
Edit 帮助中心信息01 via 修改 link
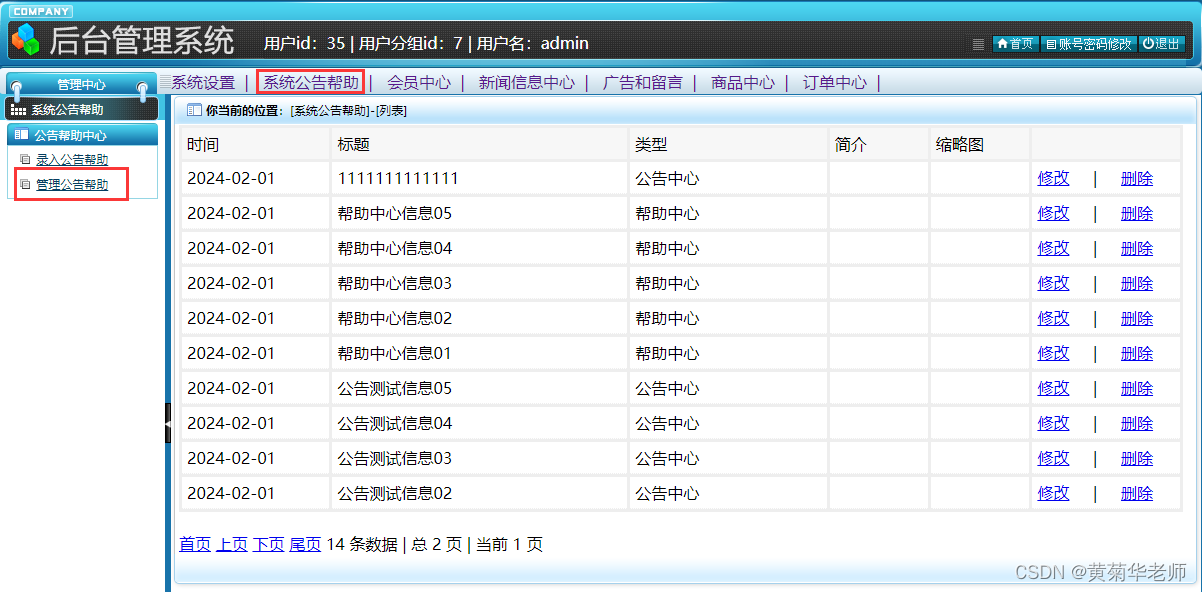[x=1053, y=354]
